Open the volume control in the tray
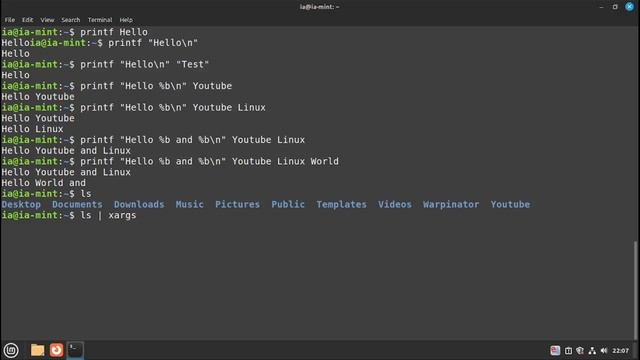The image size is (640, 360). click(604, 351)
